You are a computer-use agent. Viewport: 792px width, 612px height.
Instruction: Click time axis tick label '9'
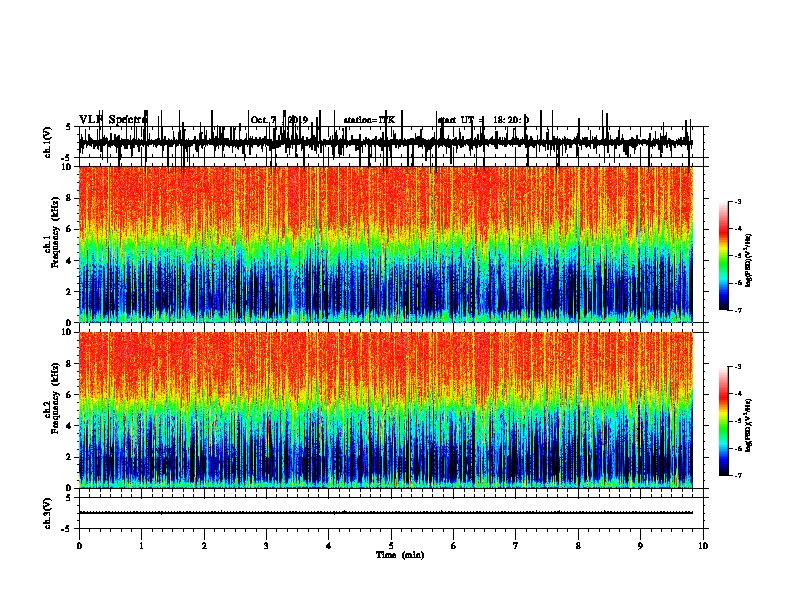click(x=640, y=546)
